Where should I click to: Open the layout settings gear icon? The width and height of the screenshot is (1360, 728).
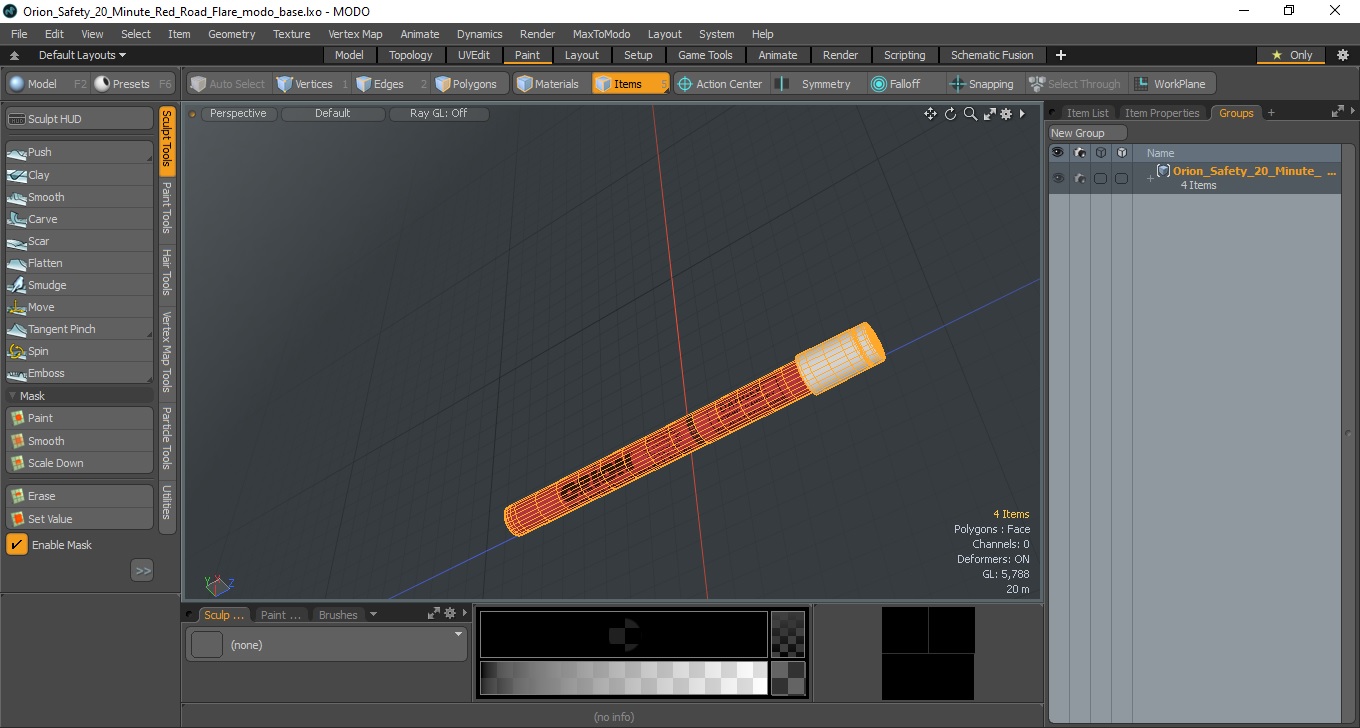1342,55
